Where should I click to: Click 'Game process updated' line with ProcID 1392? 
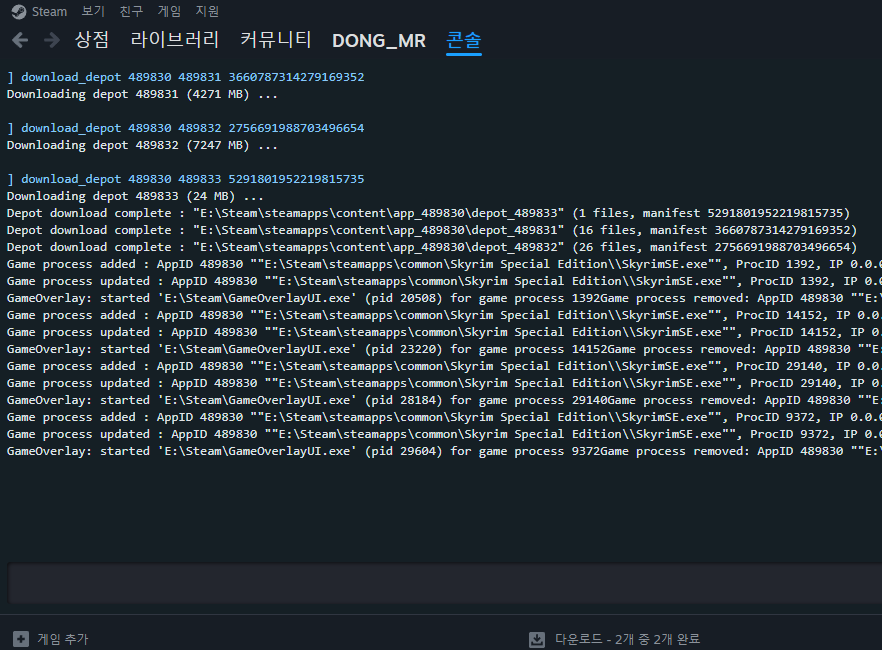pos(444,281)
